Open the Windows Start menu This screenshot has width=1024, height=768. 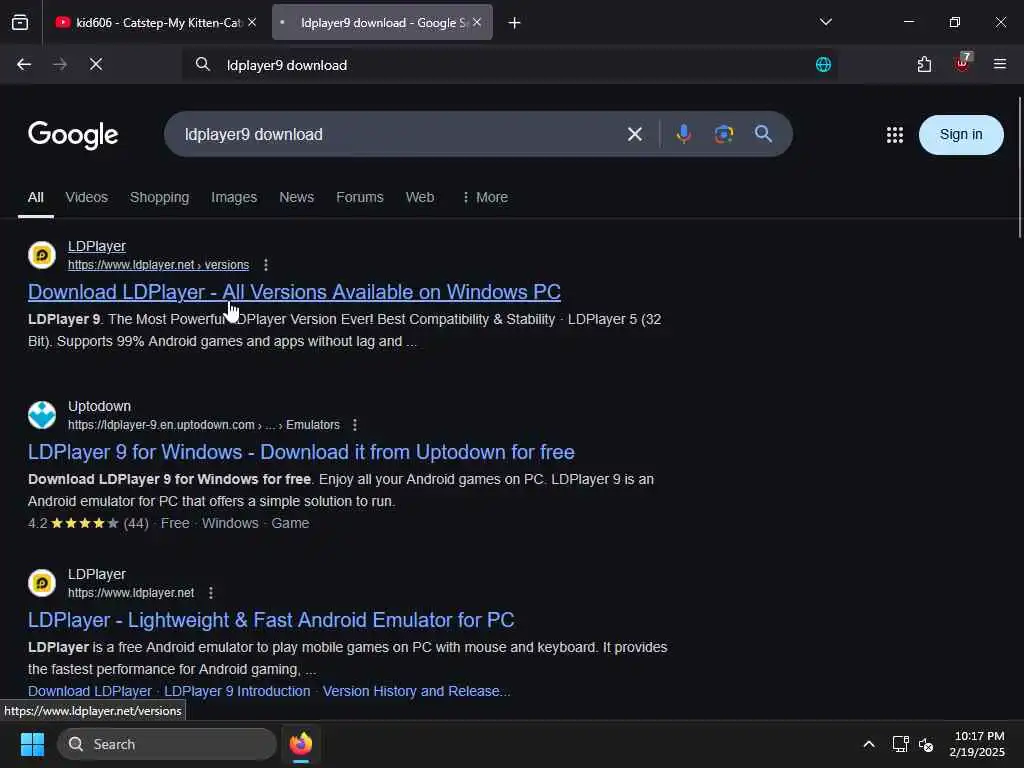coord(32,744)
